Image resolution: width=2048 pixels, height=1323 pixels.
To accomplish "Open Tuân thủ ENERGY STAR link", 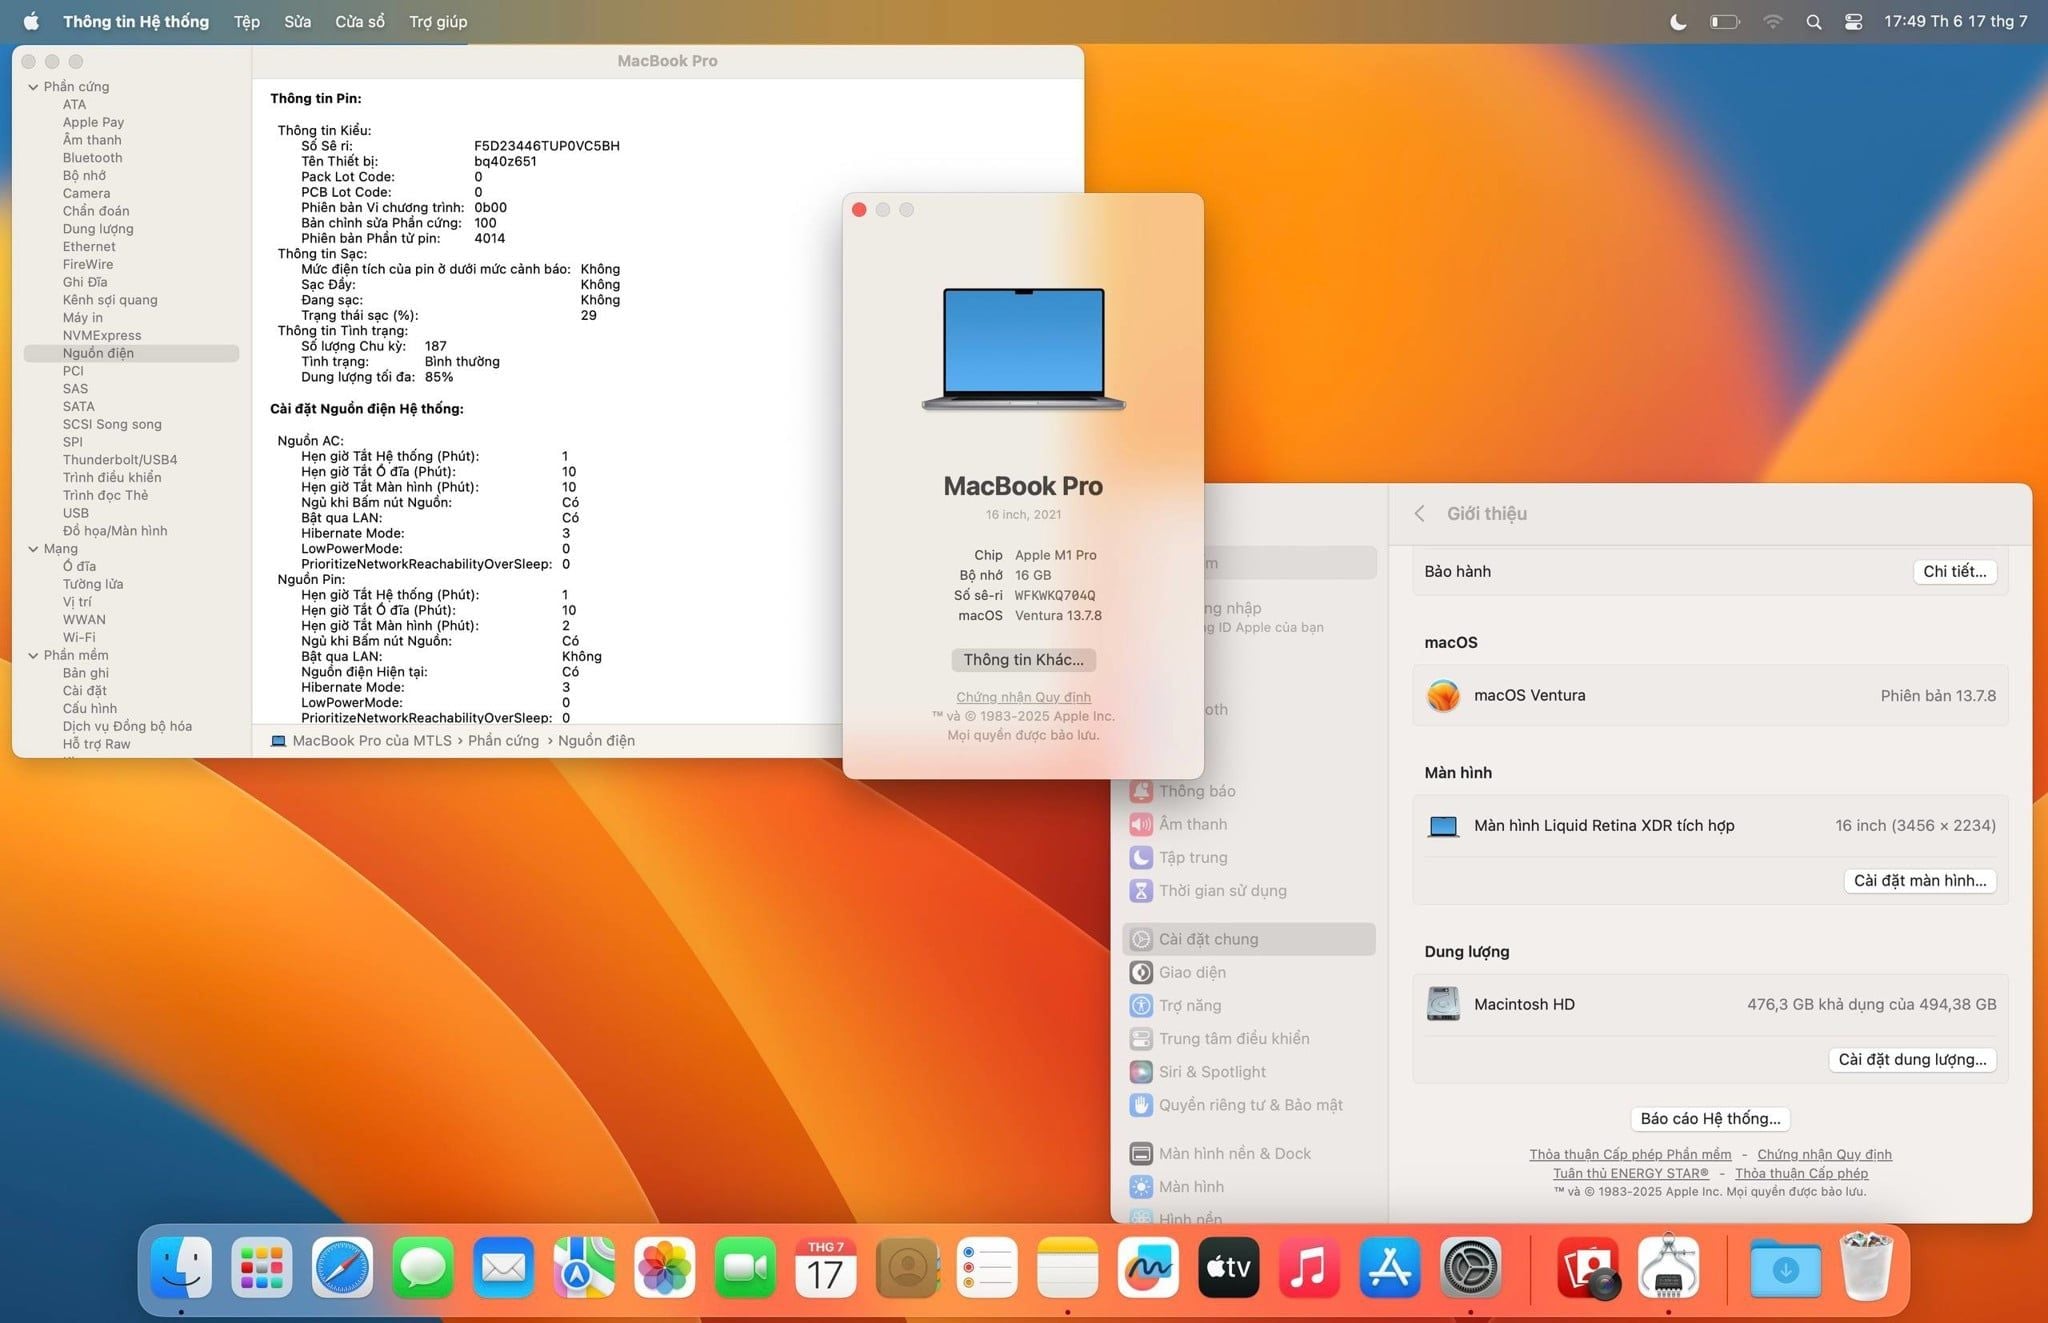I will click(1630, 1173).
